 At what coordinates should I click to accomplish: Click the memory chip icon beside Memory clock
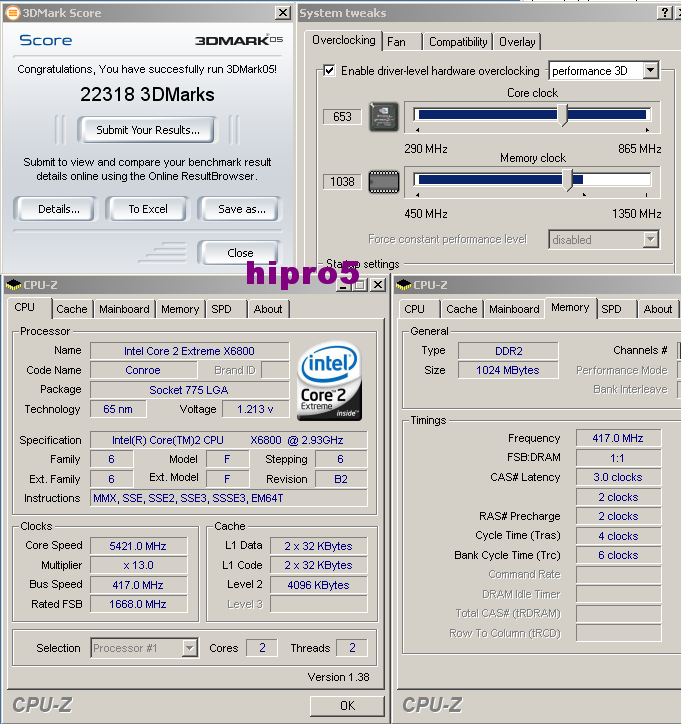(x=384, y=182)
